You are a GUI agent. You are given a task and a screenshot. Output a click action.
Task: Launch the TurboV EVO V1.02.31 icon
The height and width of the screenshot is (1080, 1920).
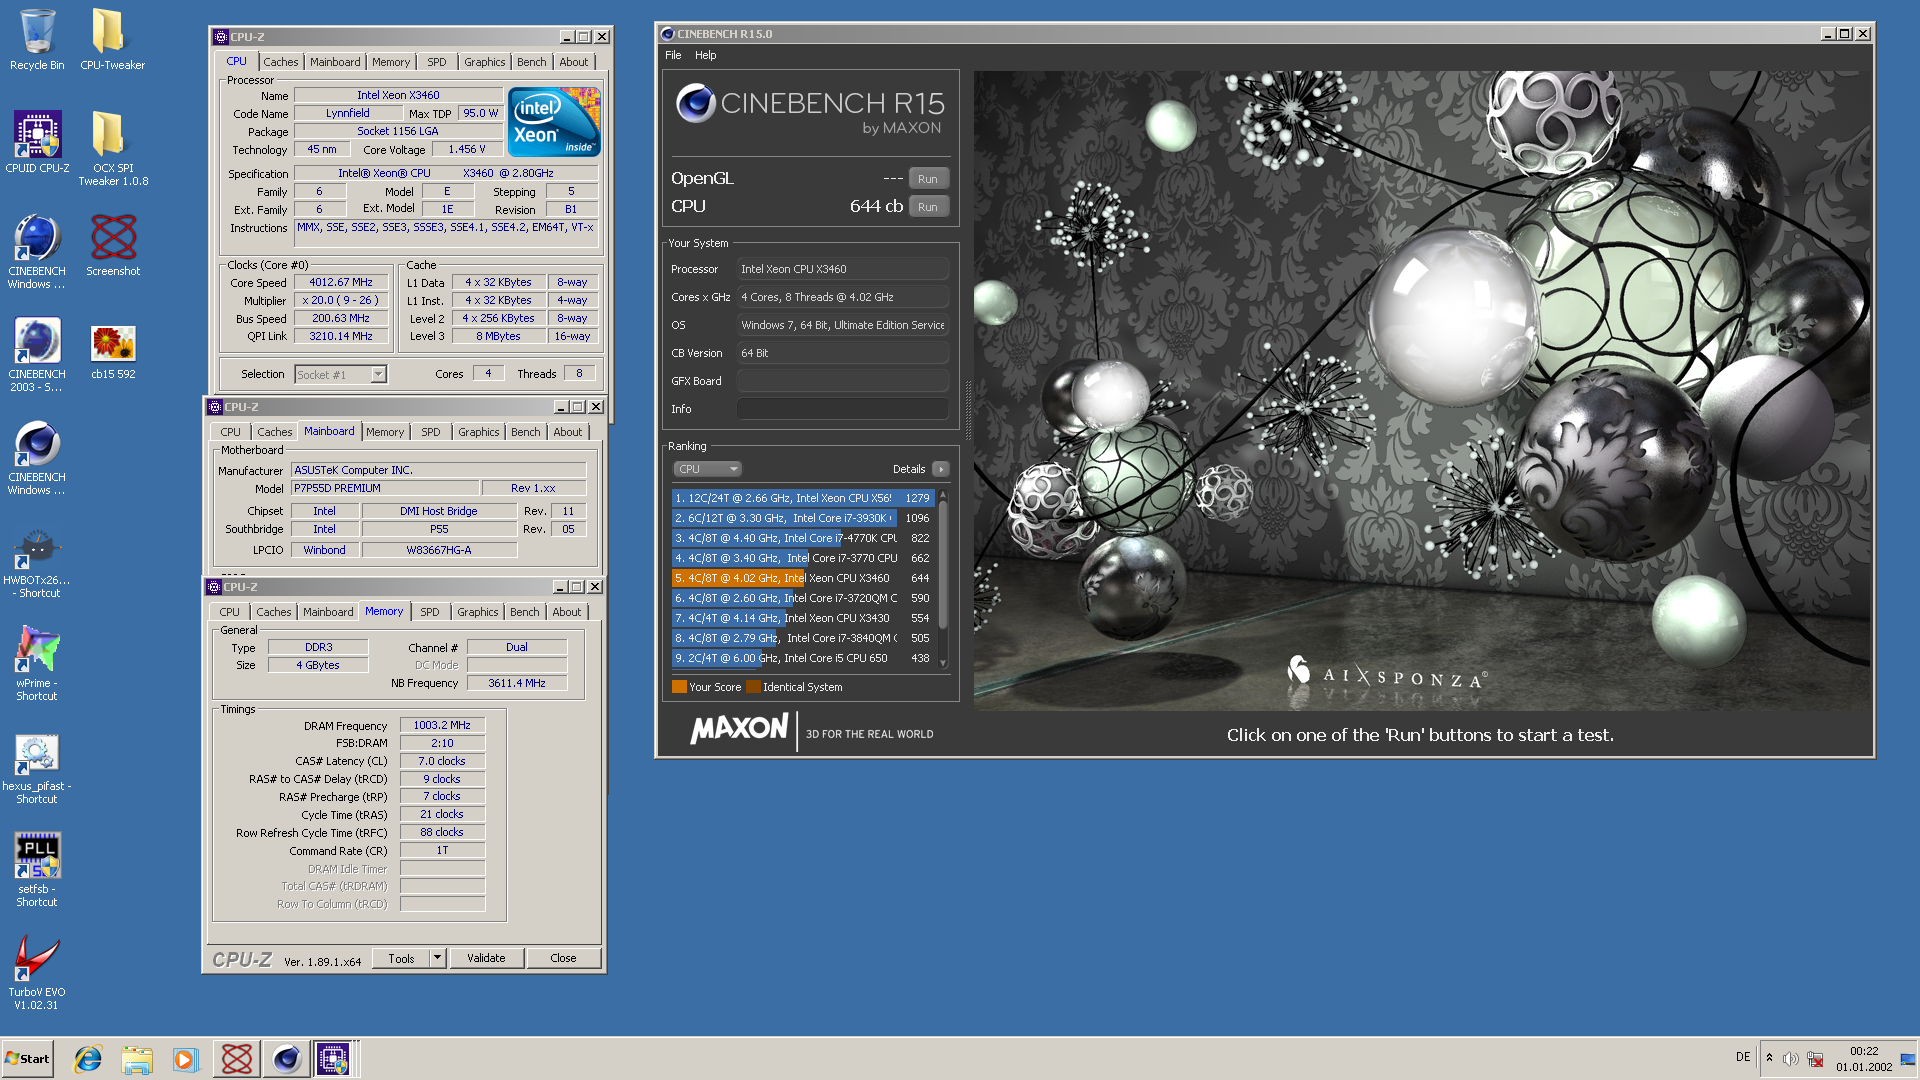[x=37, y=973]
